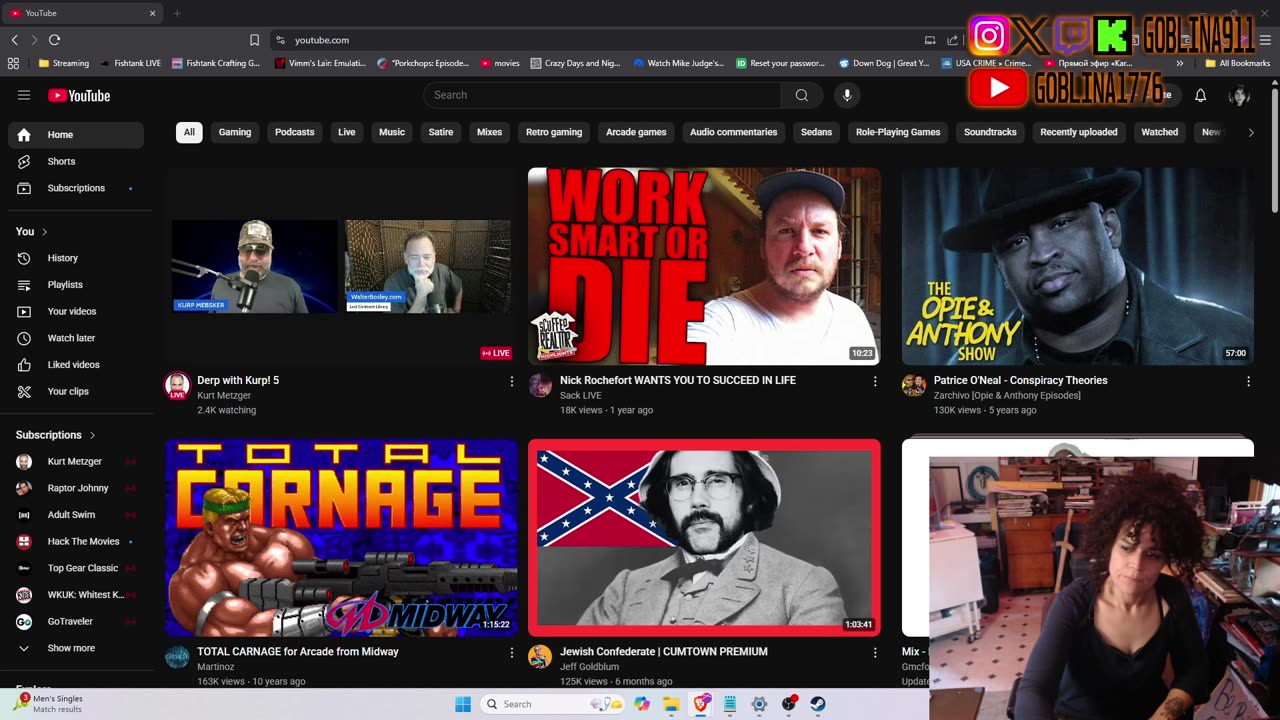
Task: Open new browser tab plus button
Action: (177, 13)
